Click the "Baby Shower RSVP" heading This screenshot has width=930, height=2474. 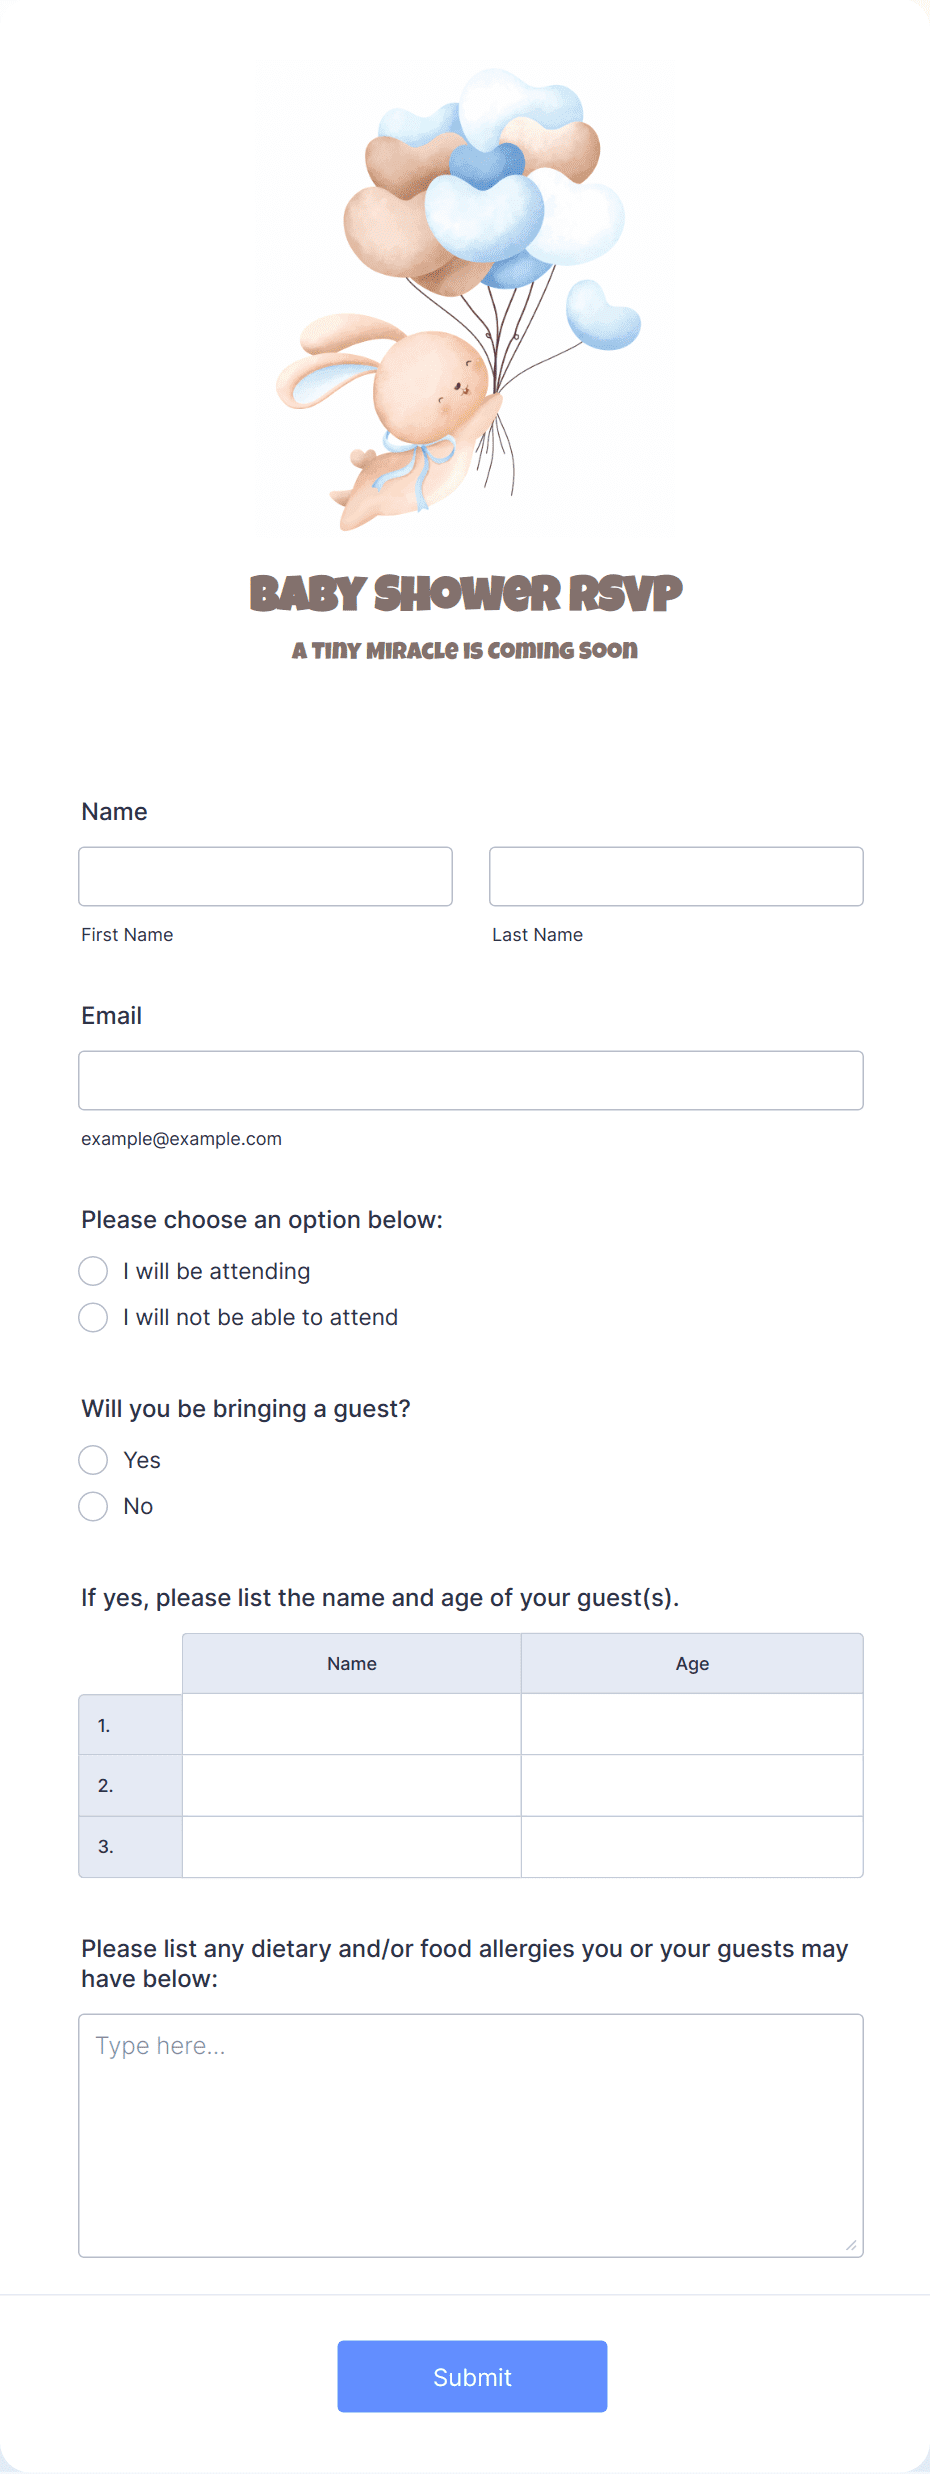466,594
